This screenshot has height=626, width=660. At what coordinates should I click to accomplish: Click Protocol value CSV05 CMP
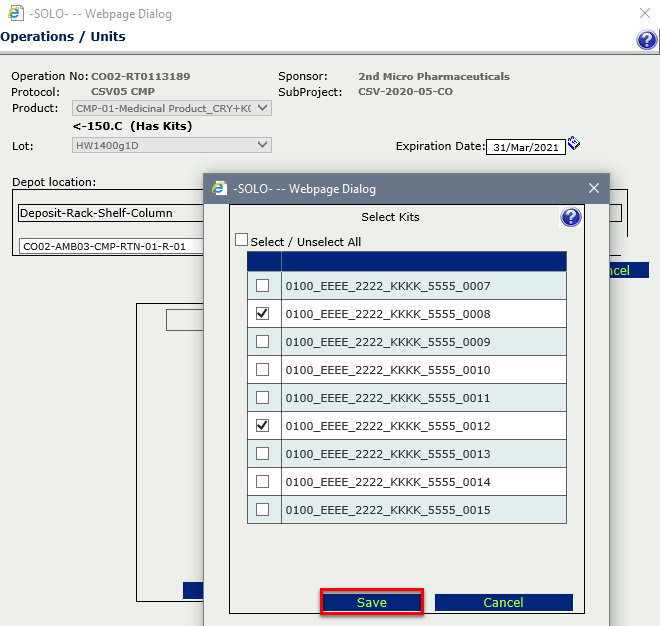coord(123,91)
